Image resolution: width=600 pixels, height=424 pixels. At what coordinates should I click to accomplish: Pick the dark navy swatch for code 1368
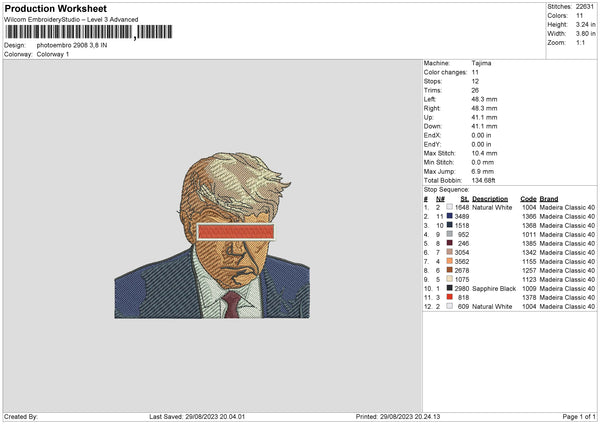[x=449, y=225]
